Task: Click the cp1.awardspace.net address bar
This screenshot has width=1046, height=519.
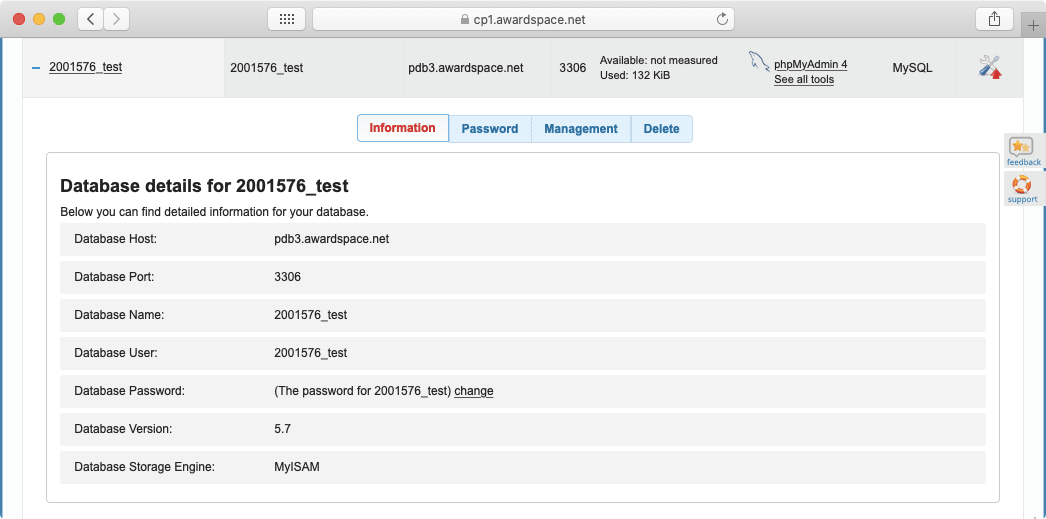Action: (x=523, y=19)
